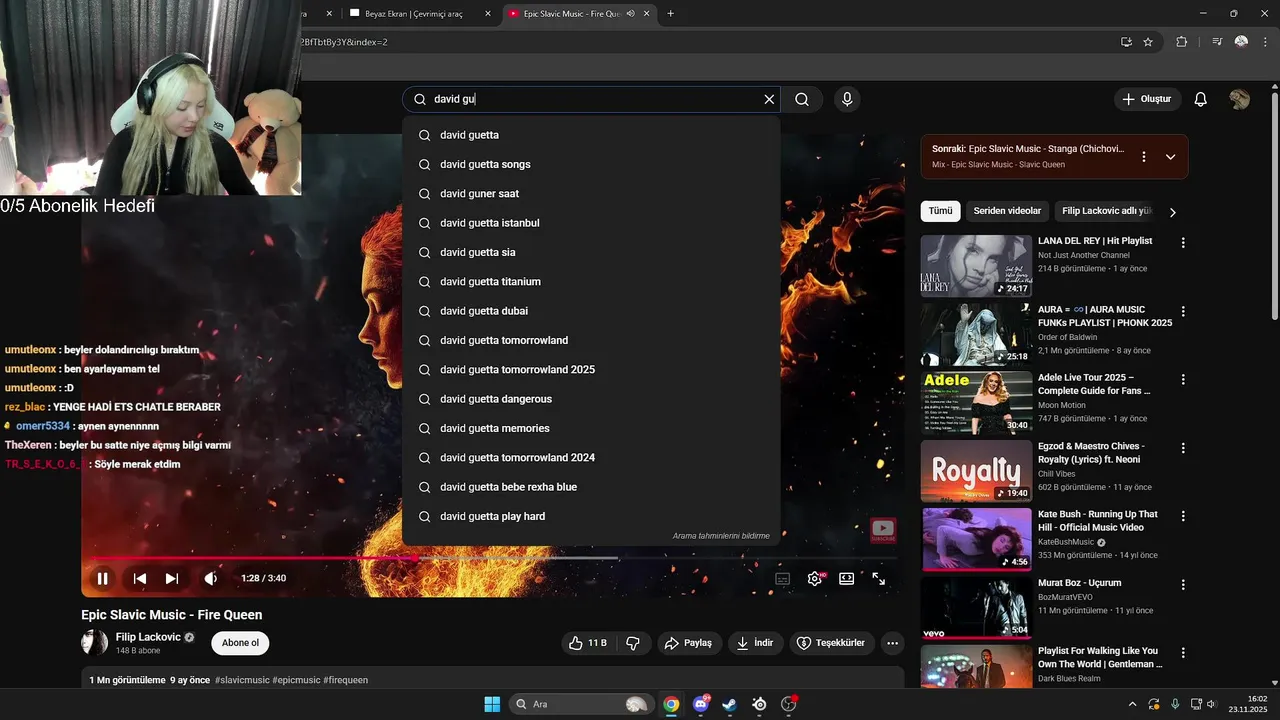Switch player to theater mode
1280x720 pixels.
pyautogui.click(x=847, y=578)
